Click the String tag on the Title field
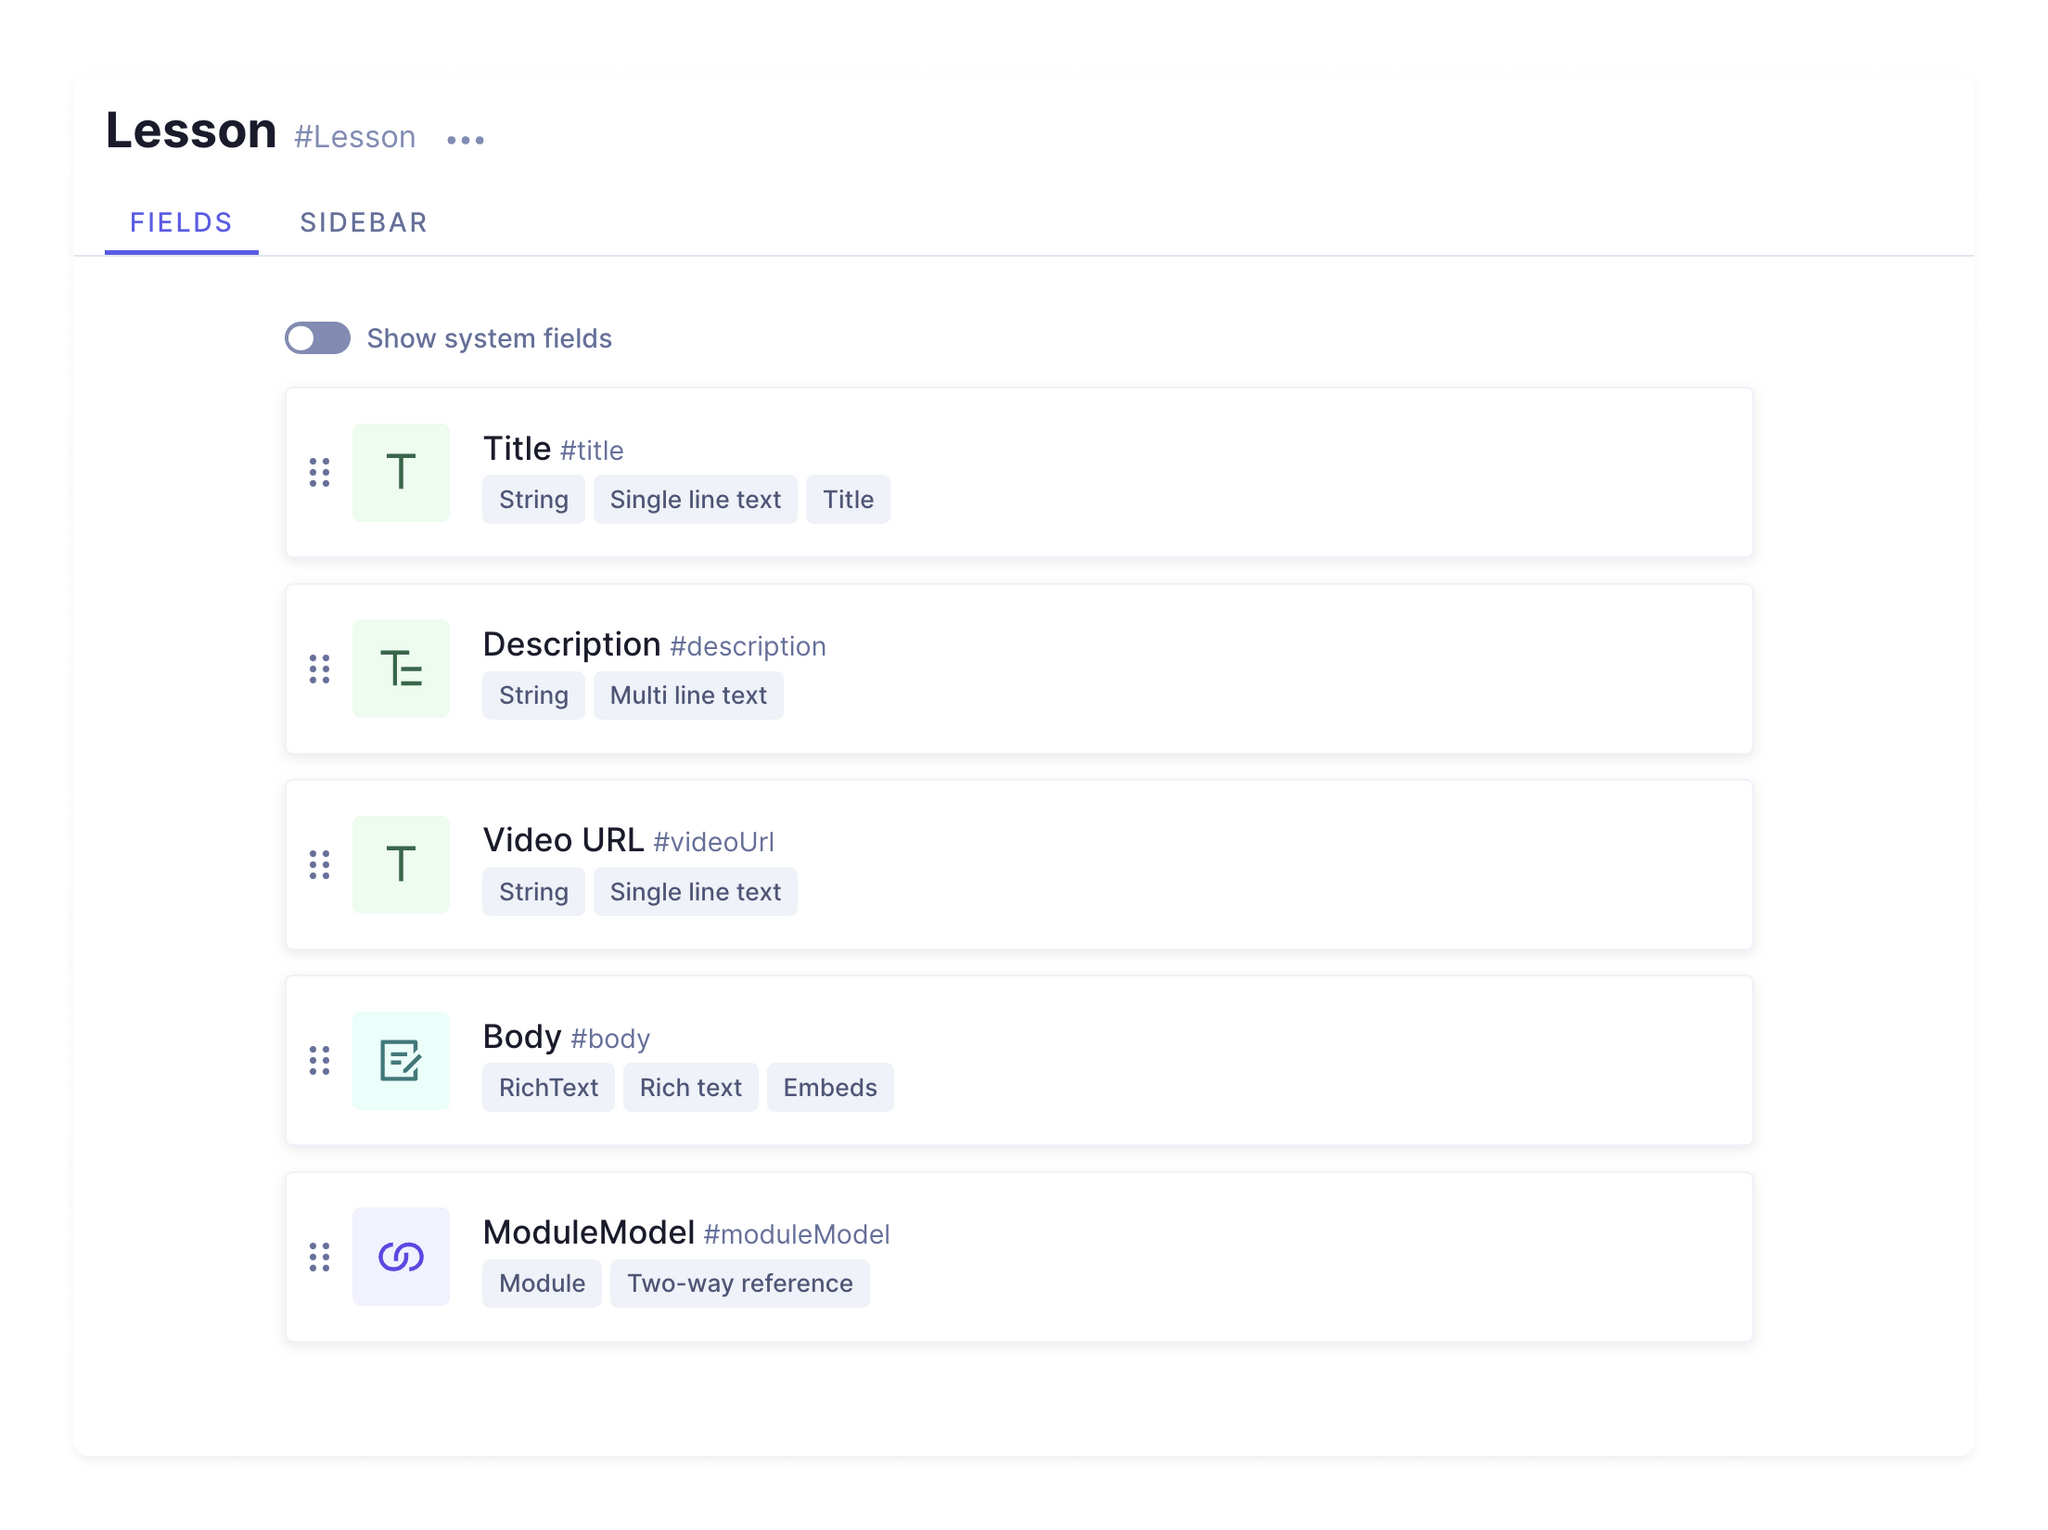Image resolution: width=2048 pixels, height=1530 pixels. [x=534, y=499]
